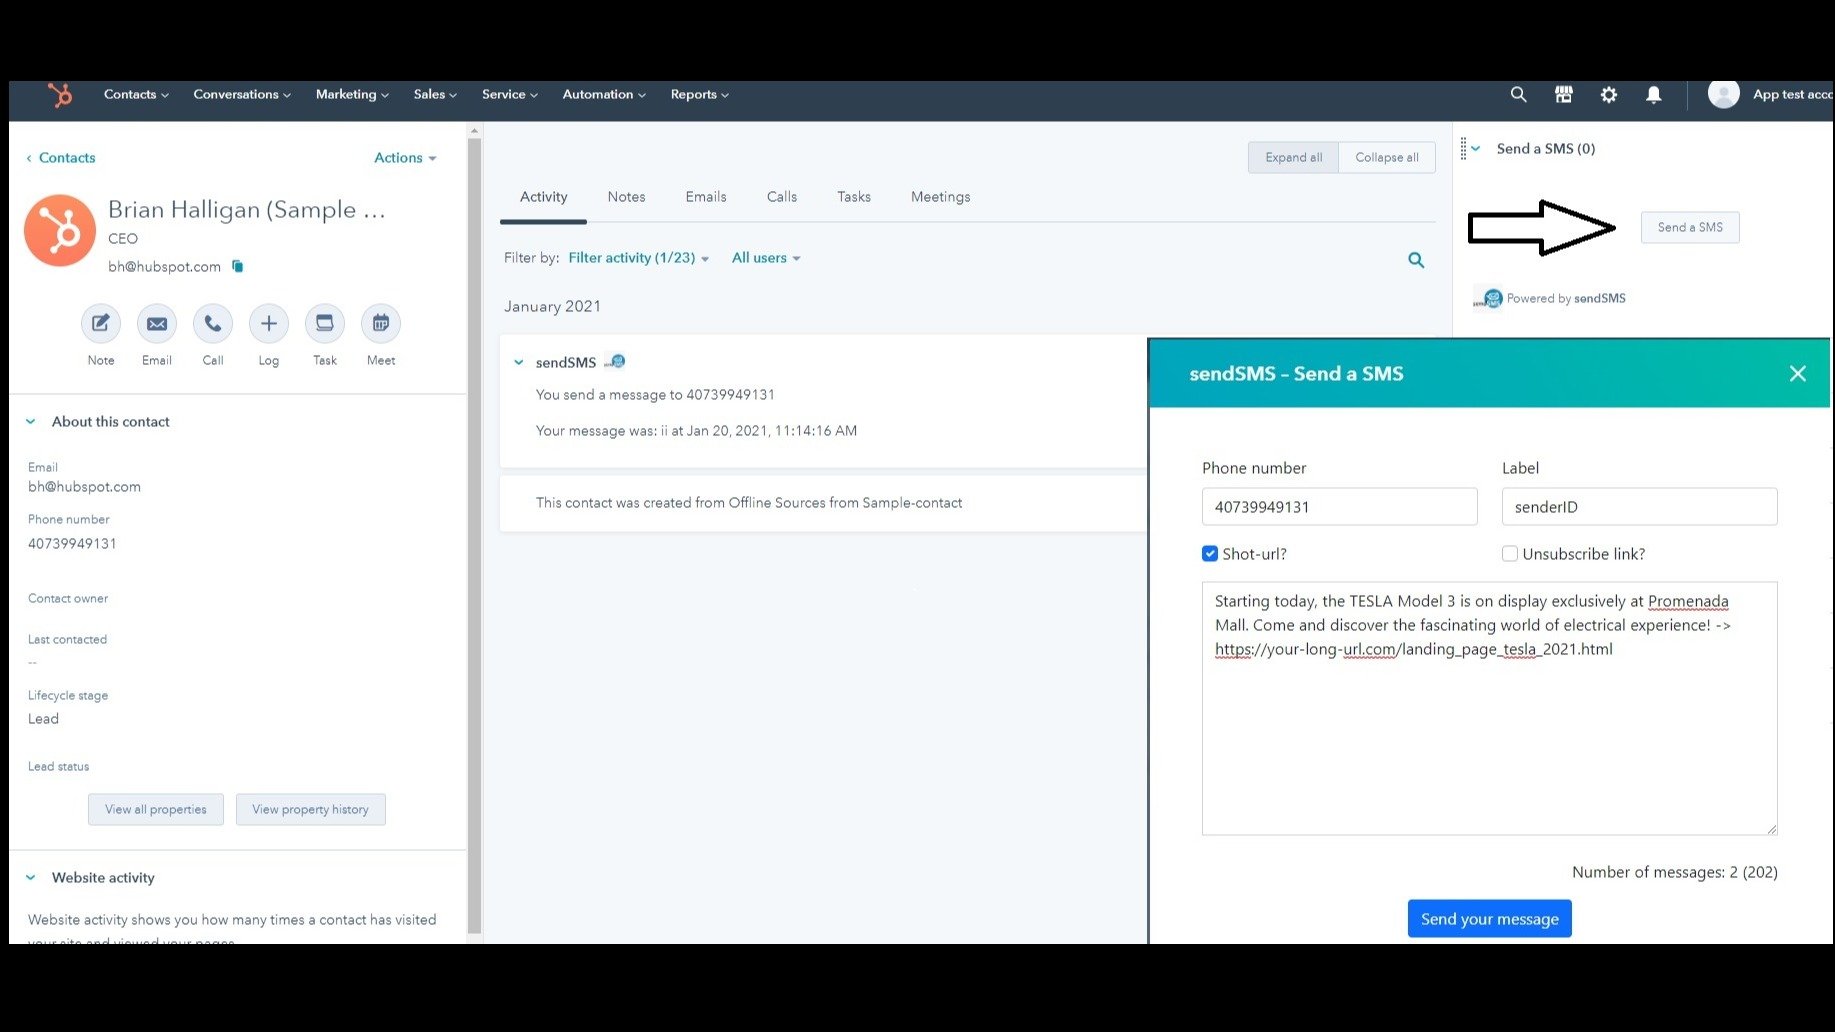Image resolution: width=1835 pixels, height=1032 pixels.
Task: Open the Filter activity dropdown
Action: [638, 258]
